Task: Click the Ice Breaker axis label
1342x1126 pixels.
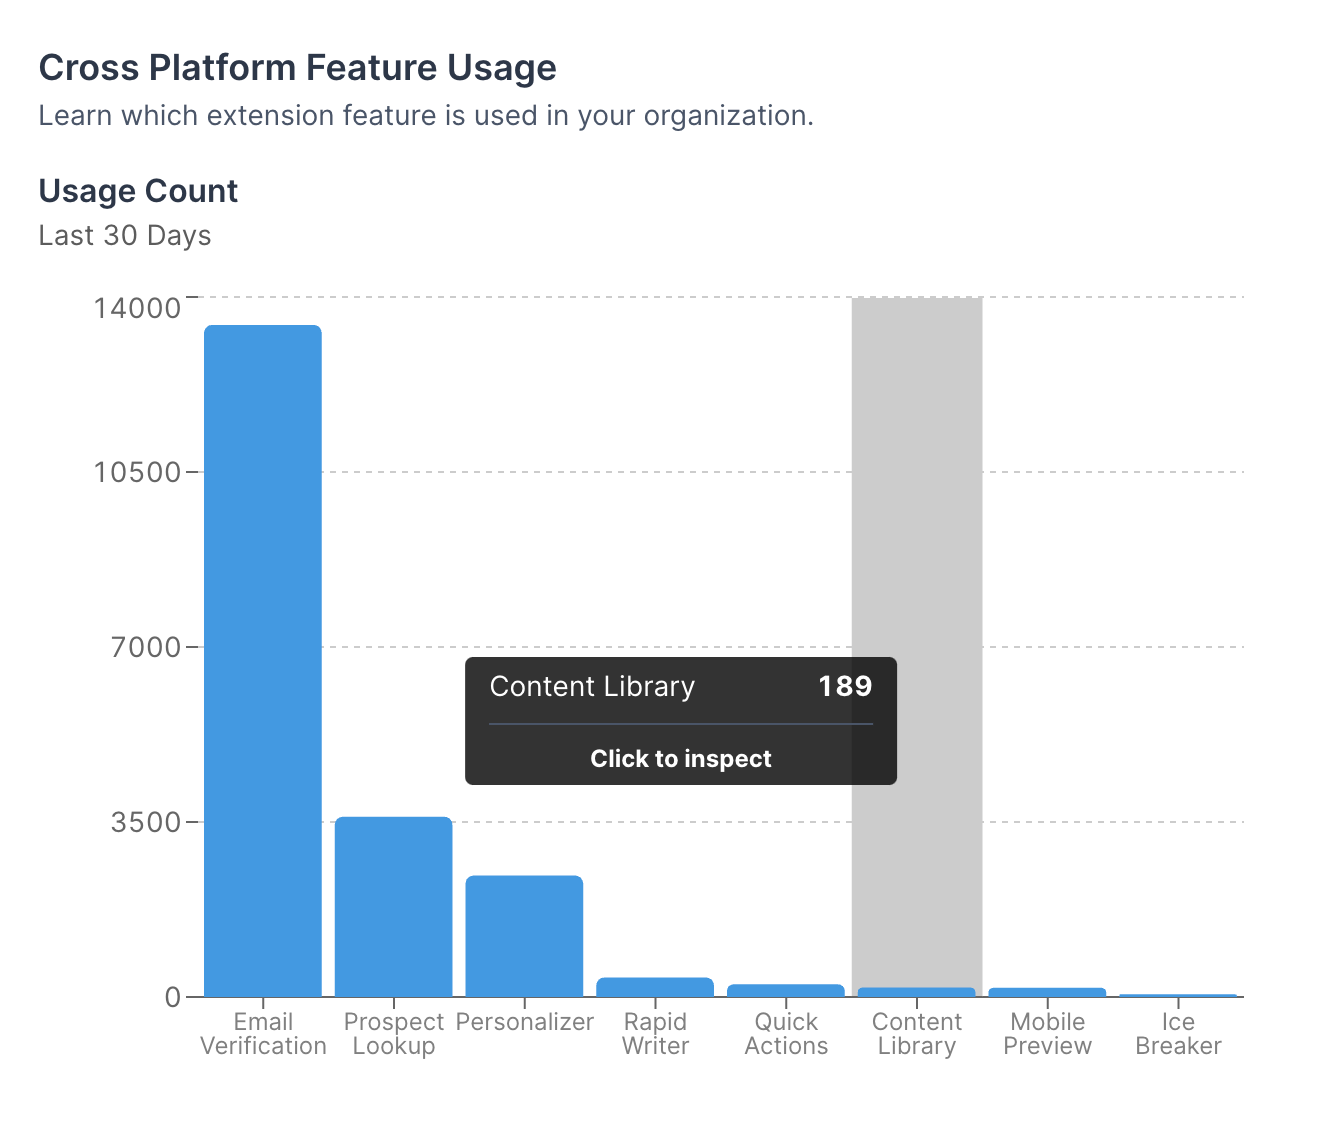Action: tap(1178, 1034)
